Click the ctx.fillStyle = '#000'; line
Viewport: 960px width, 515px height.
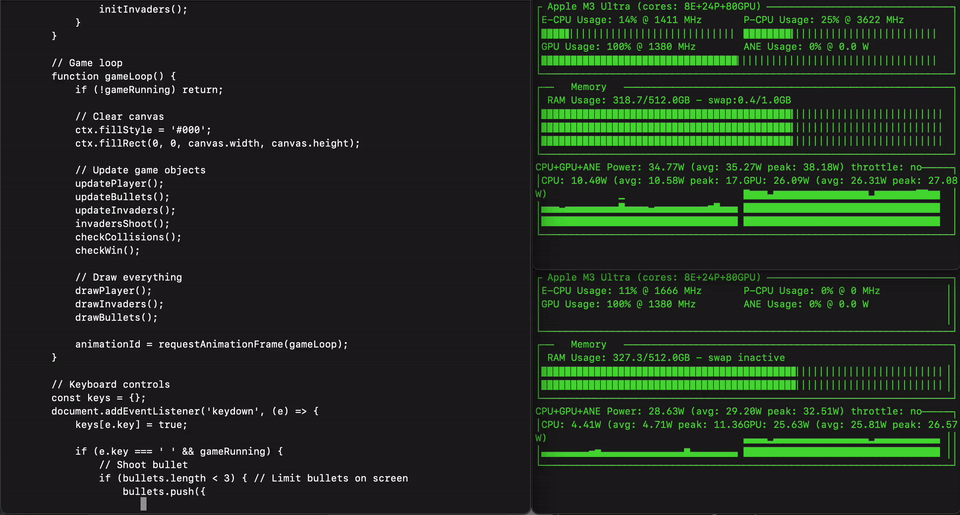(x=143, y=130)
